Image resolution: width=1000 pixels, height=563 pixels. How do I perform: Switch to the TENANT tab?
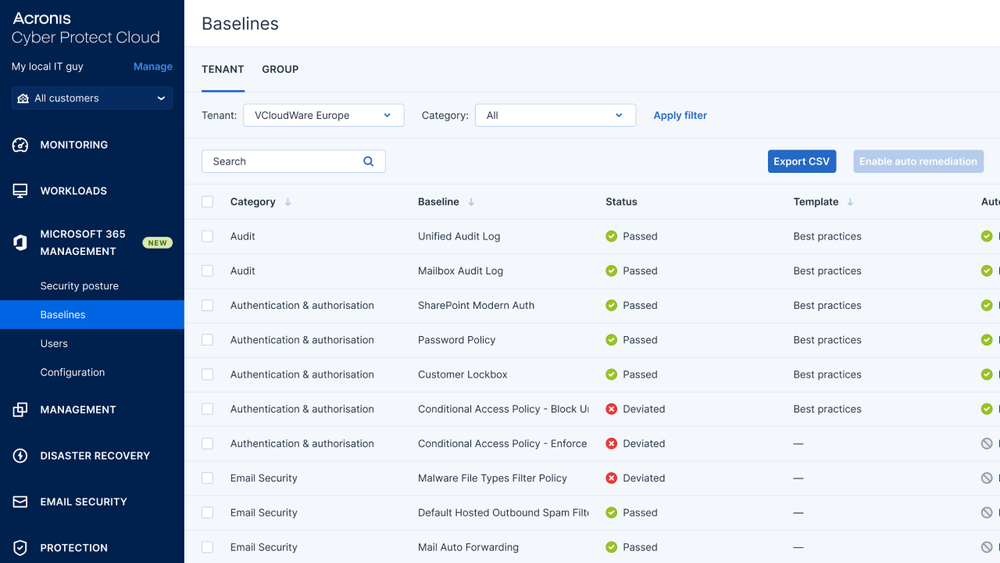[x=223, y=69]
